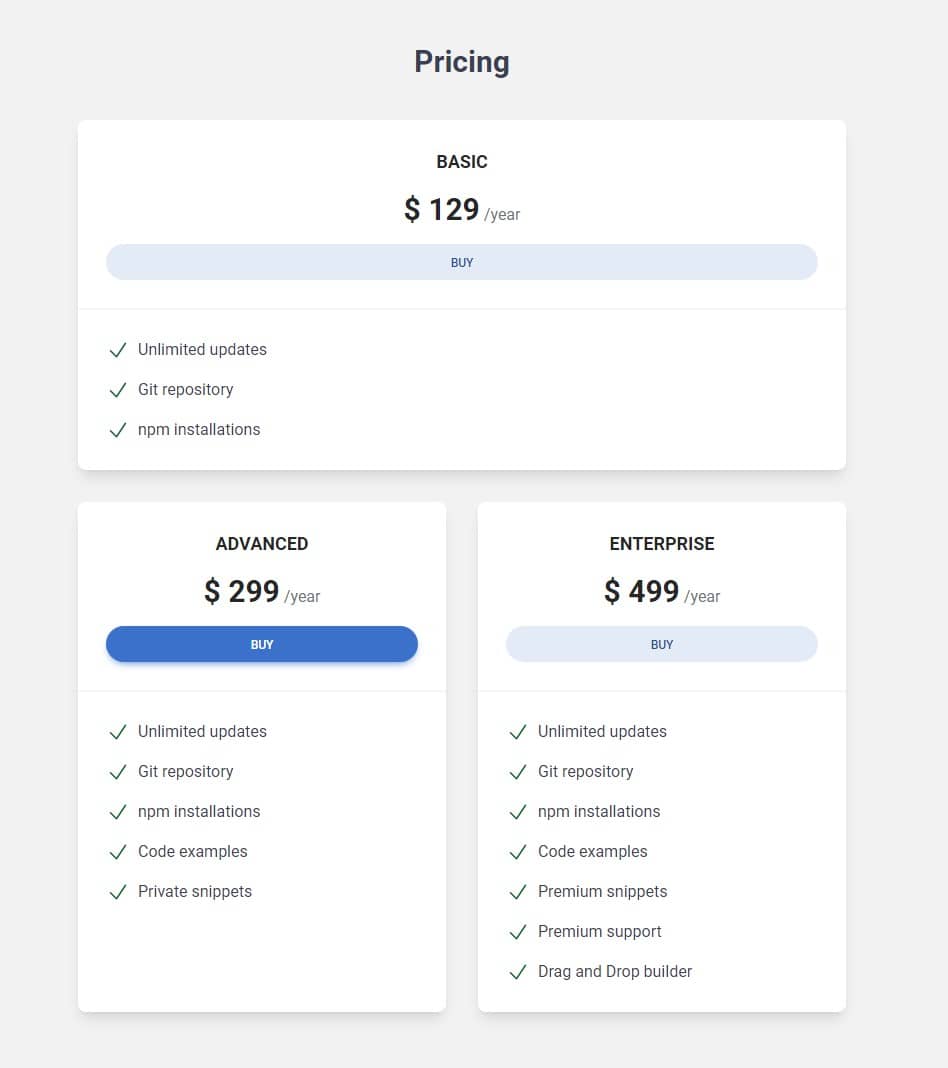Click checkmark next to Advanced Code examples
This screenshot has width=948, height=1068.
[x=118, y=852]
